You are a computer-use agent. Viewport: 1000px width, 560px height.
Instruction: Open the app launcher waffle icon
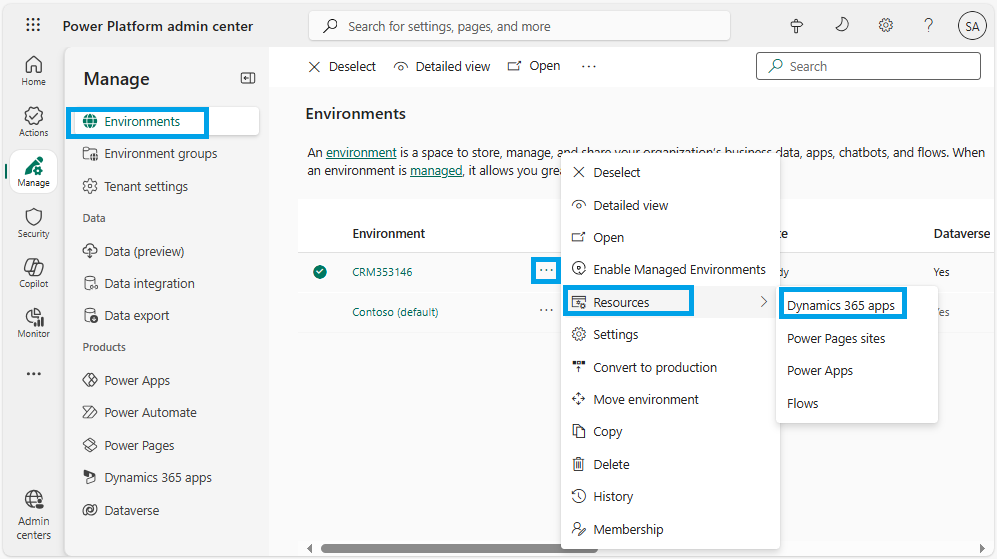(33, 26)
